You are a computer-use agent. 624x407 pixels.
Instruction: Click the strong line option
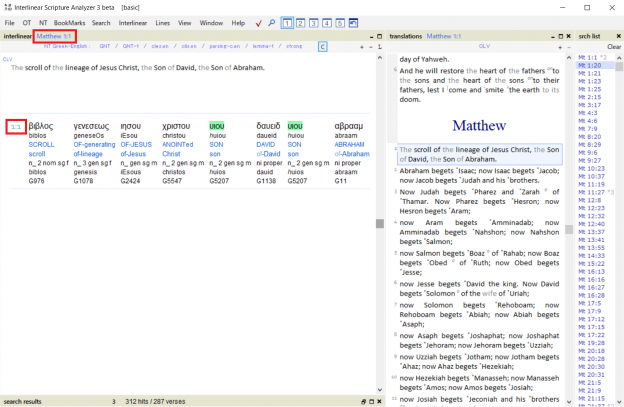tap(294, 47)
